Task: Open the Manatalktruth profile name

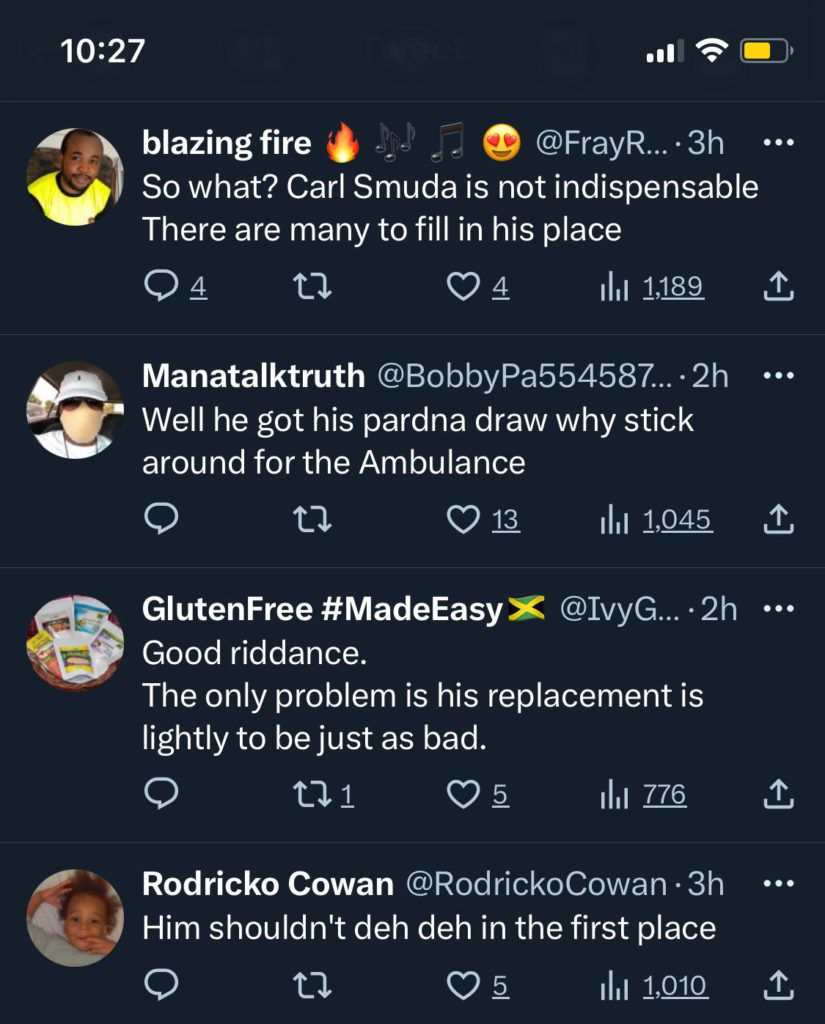Action: point(253,376)
